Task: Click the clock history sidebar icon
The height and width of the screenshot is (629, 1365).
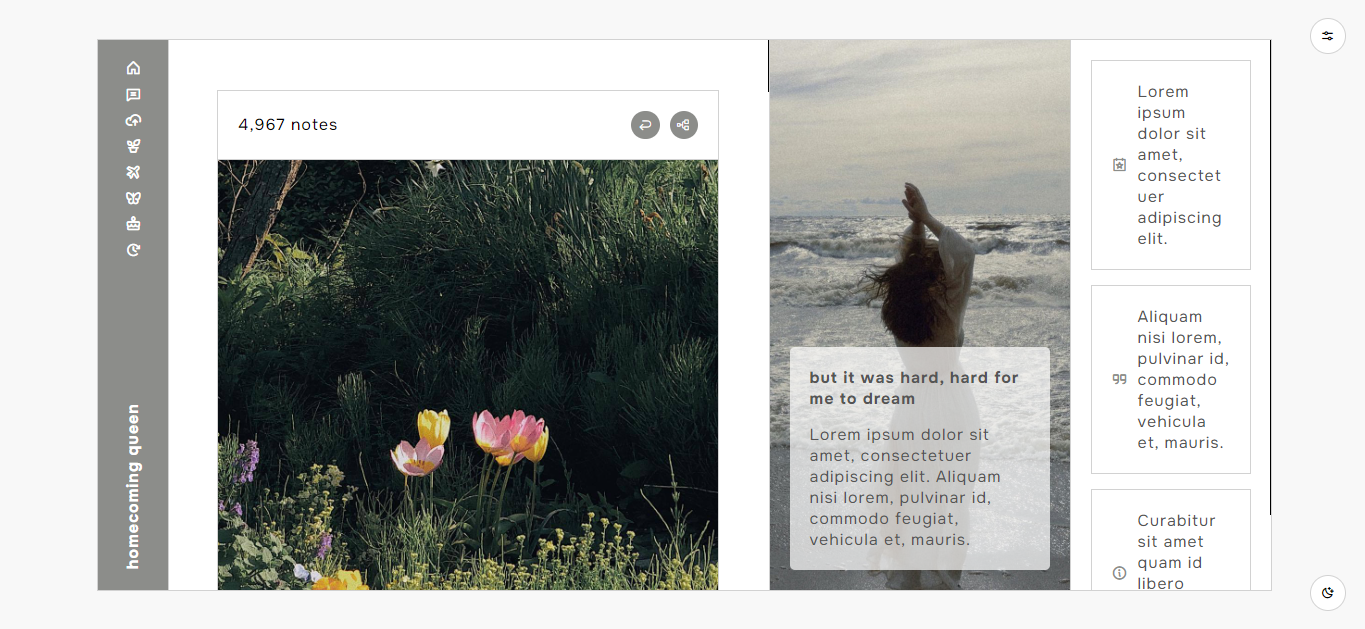Action: [x=133, y=250]
